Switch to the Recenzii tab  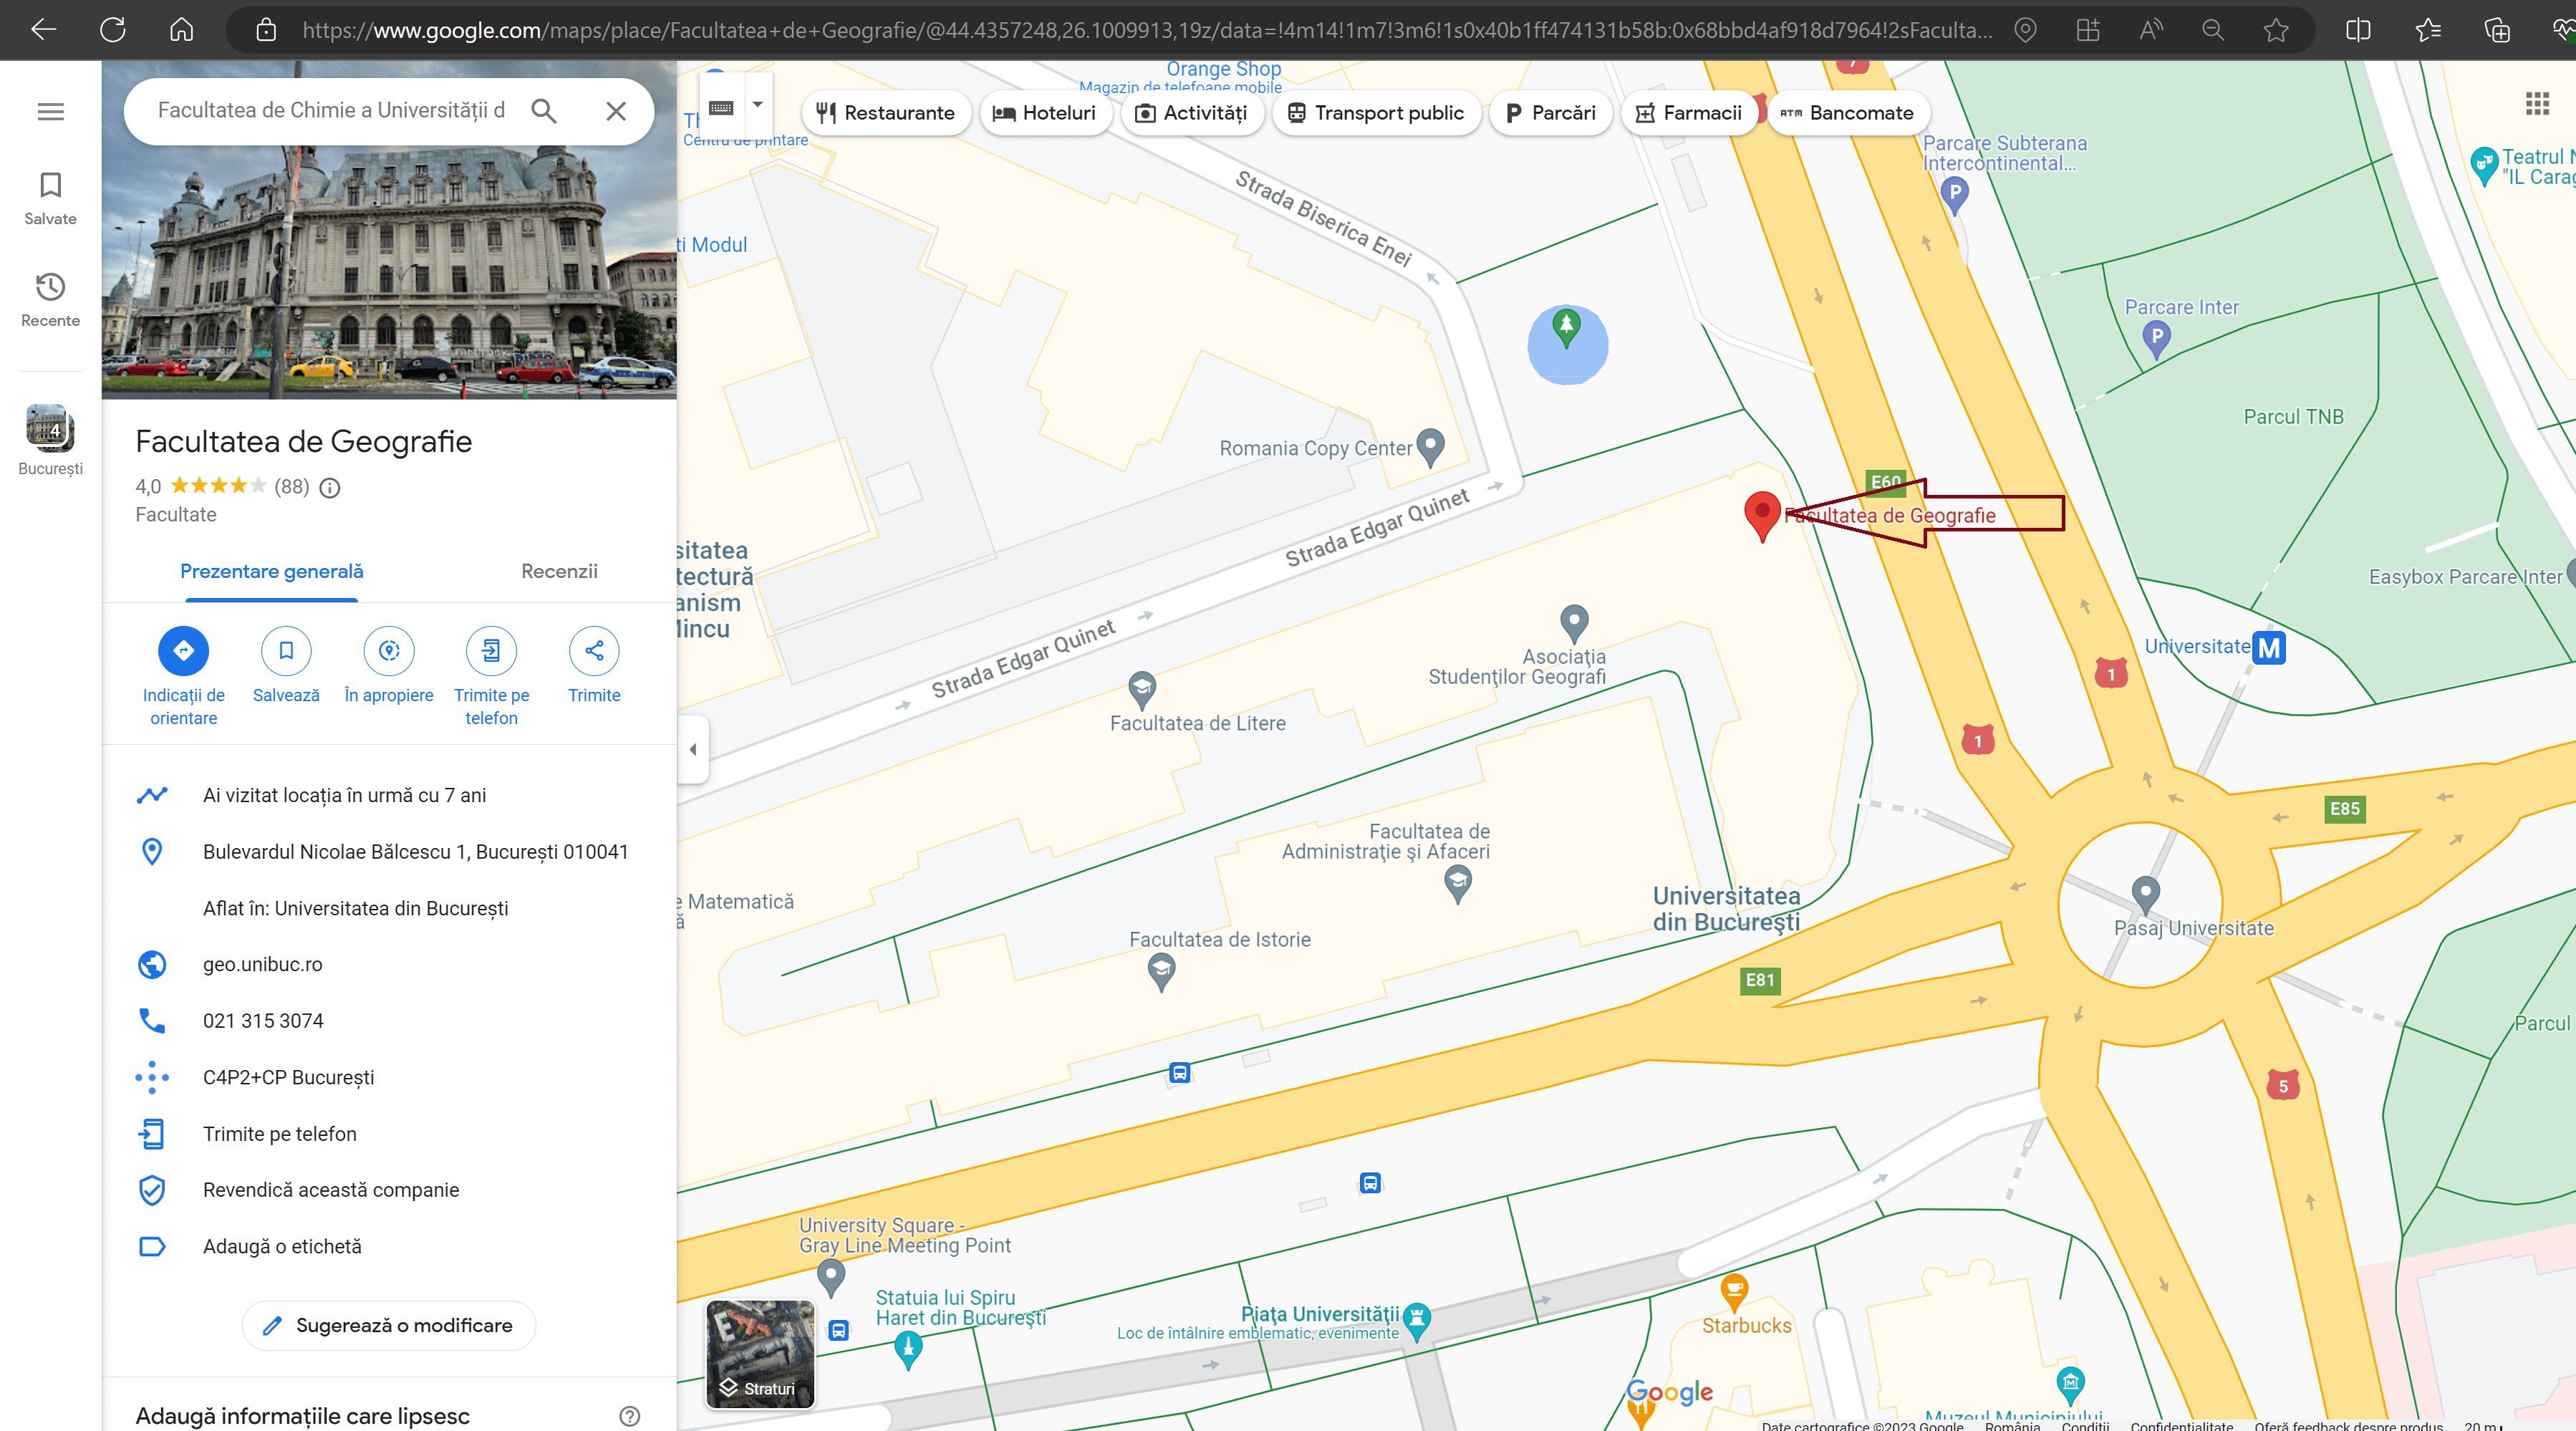[x=559, y=571]
